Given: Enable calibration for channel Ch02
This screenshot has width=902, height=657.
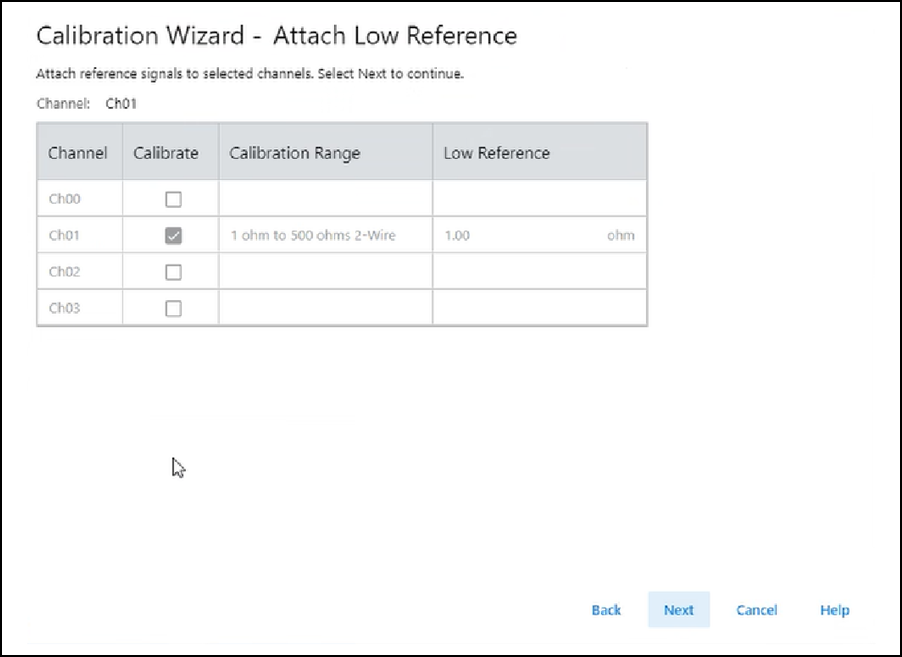Looking at the screenshot, I should [173, 272].
